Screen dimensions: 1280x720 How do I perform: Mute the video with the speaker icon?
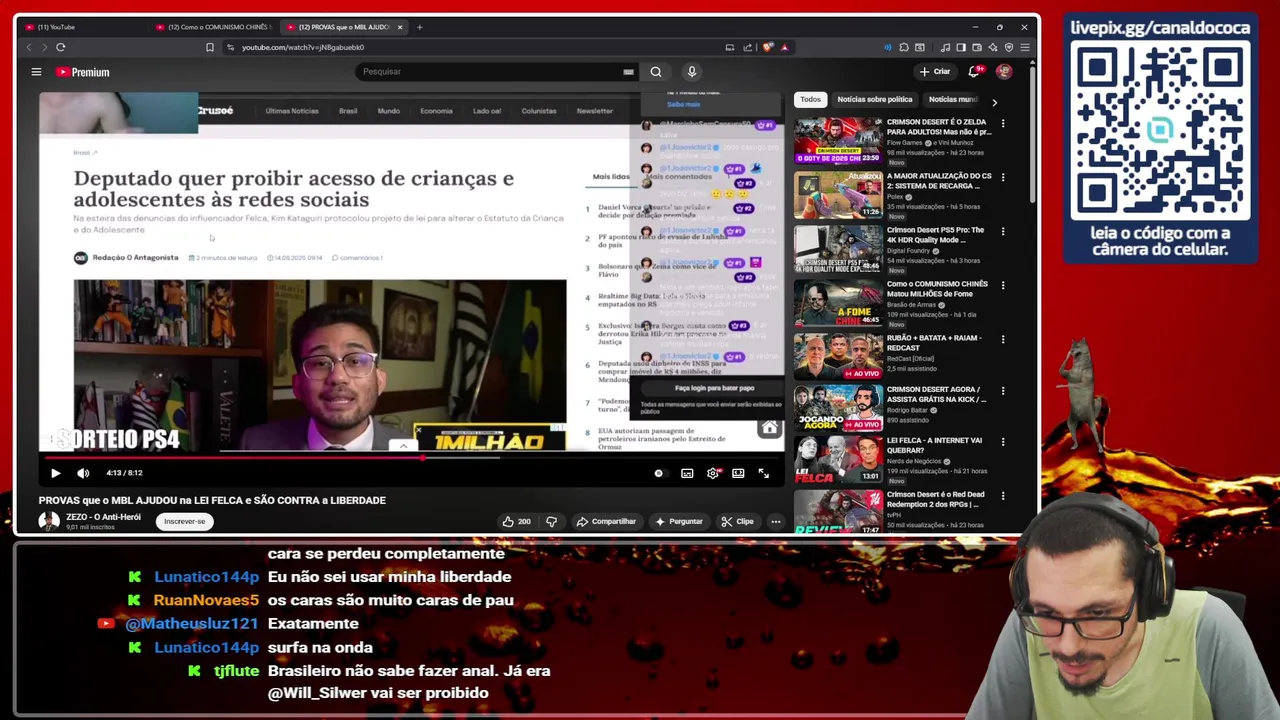tap(83, 473)
